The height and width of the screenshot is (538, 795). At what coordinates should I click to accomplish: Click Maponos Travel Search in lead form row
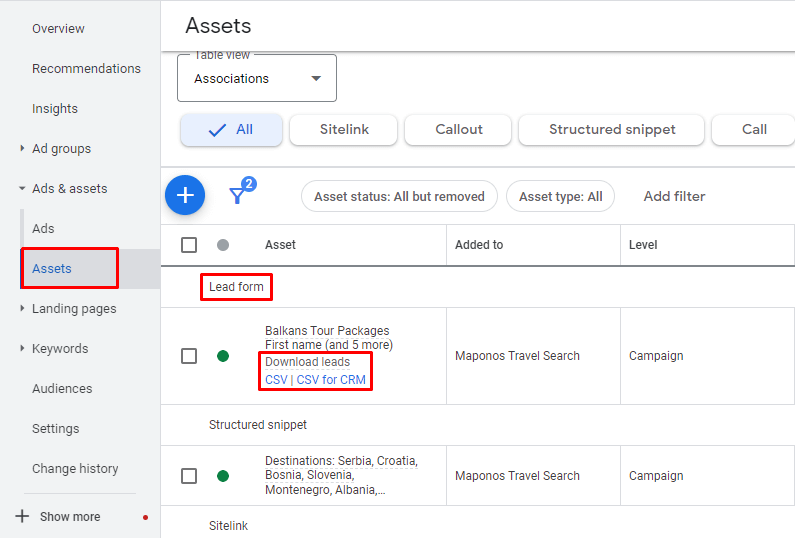coord(517,356)
